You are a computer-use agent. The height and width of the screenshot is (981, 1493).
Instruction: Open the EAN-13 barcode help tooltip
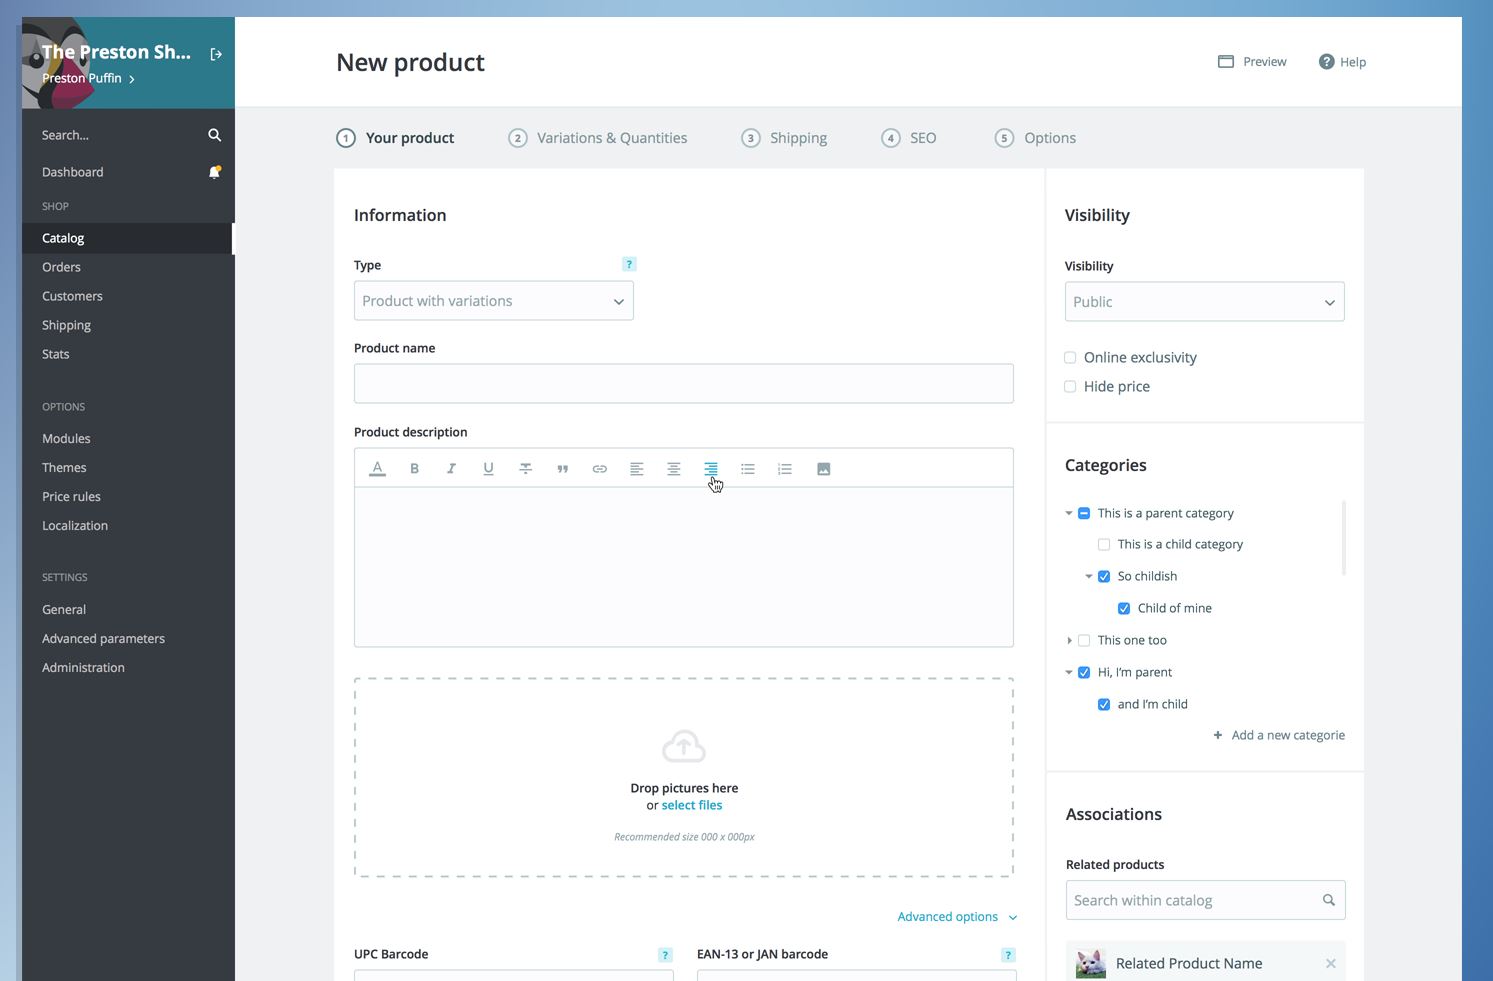1008,955
